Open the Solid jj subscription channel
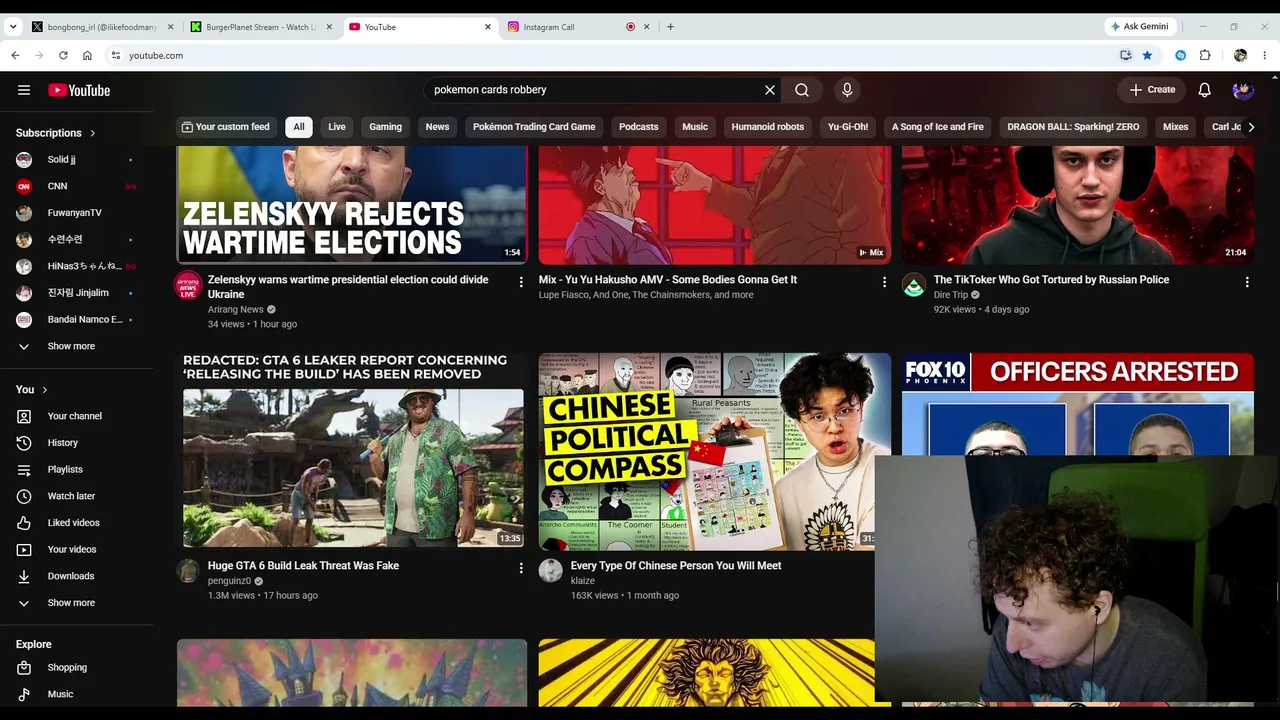Screen dimensions: 1280x720 (77, 160)
